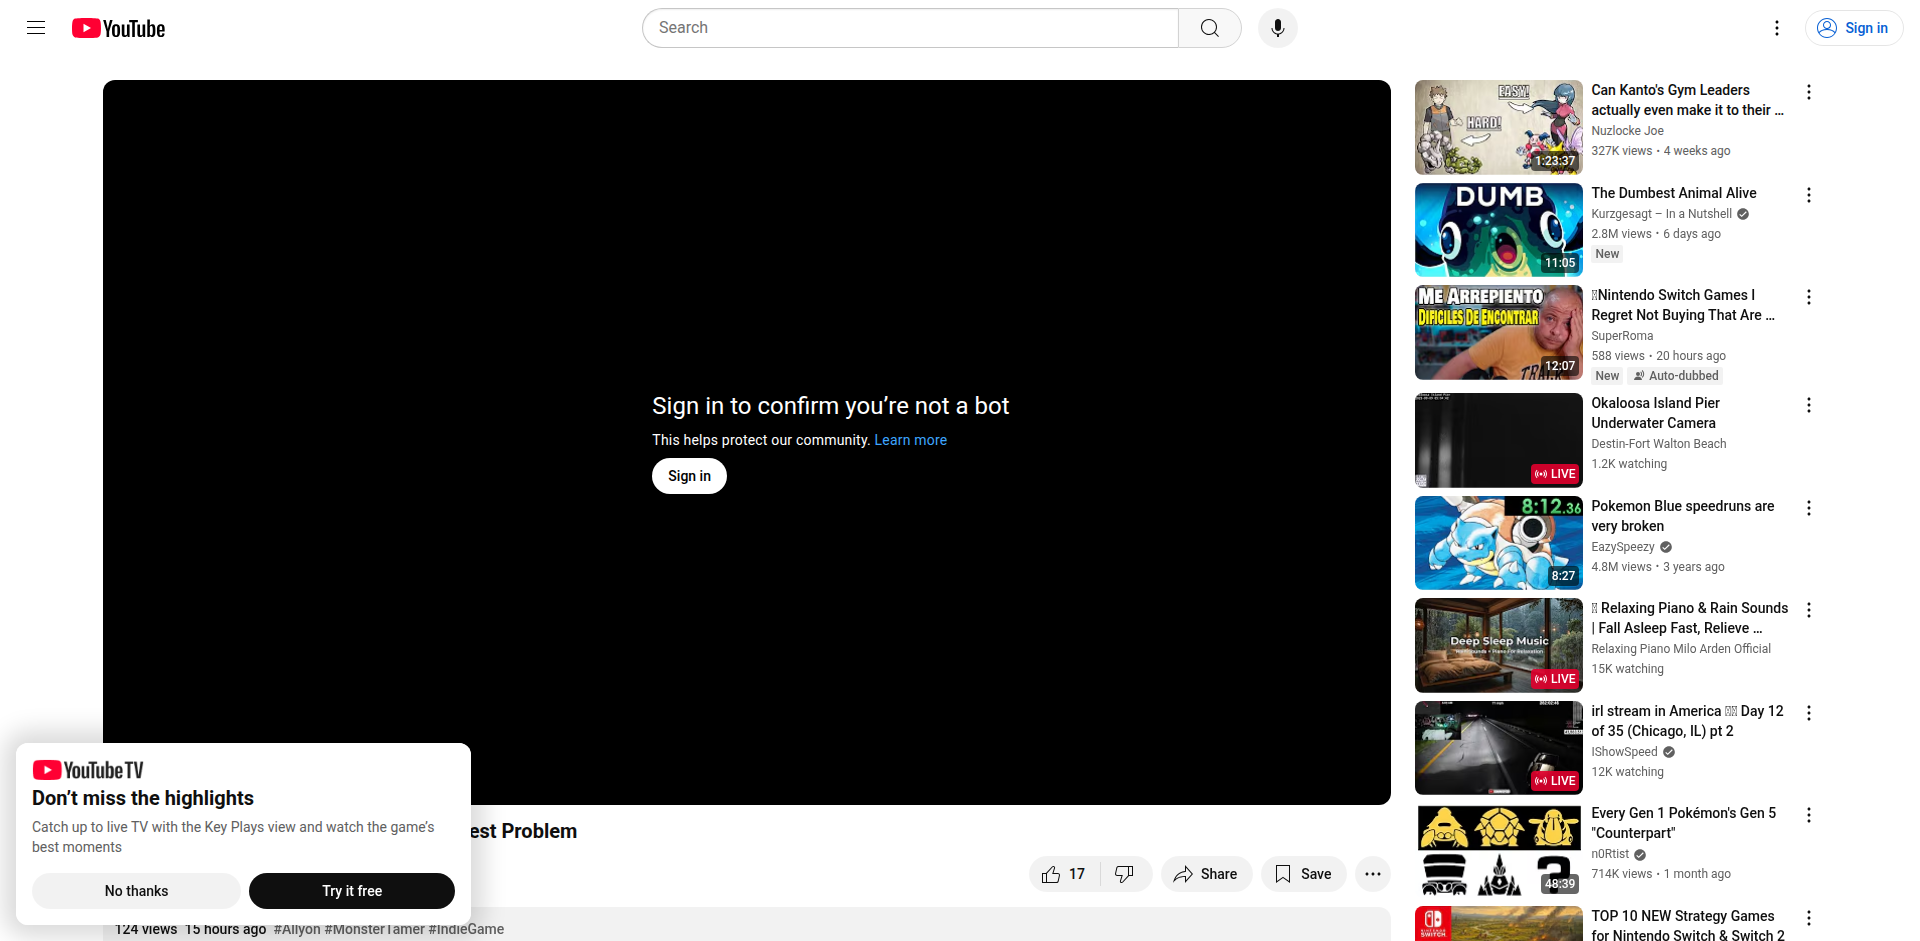Start voice search with microphone

click(x=1278, y=28)
